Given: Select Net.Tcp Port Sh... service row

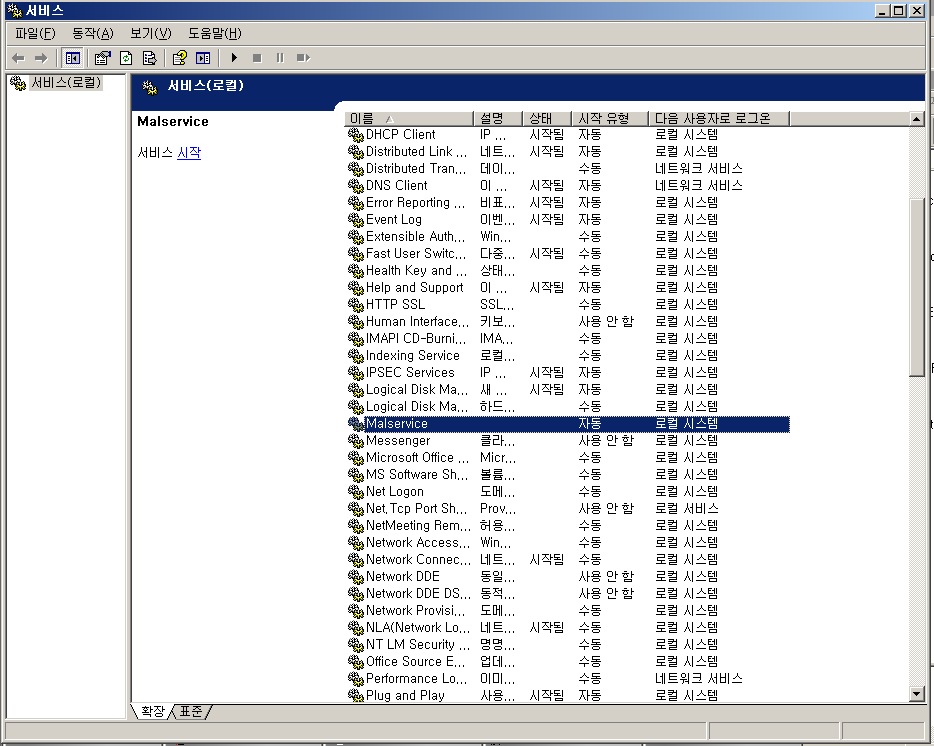Looking at the screenshot, I should tap(568, 509).
